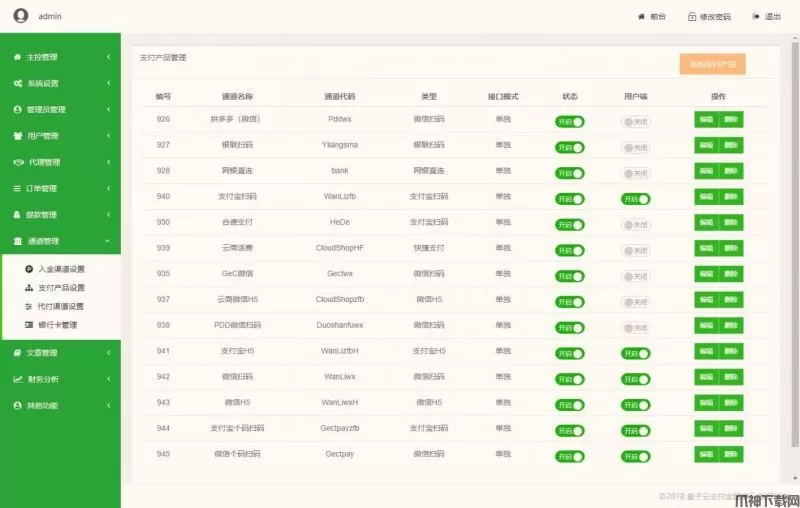Click 删除 button for row 945 Gectpay

click(732, 455)
